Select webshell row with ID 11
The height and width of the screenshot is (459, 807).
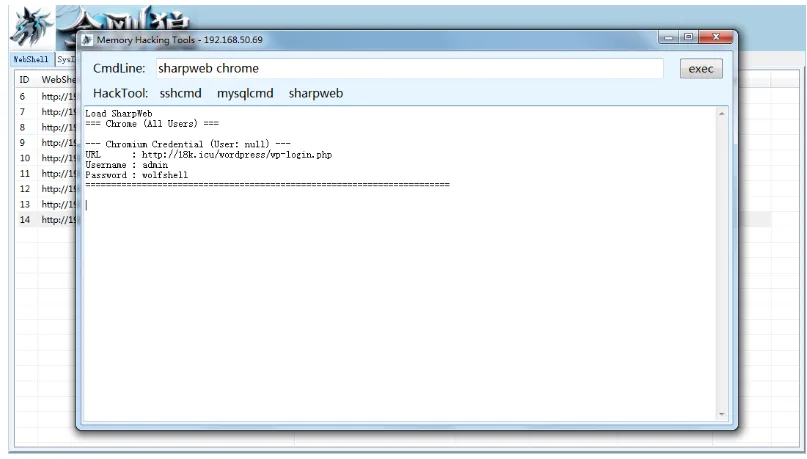pos(46,173)
